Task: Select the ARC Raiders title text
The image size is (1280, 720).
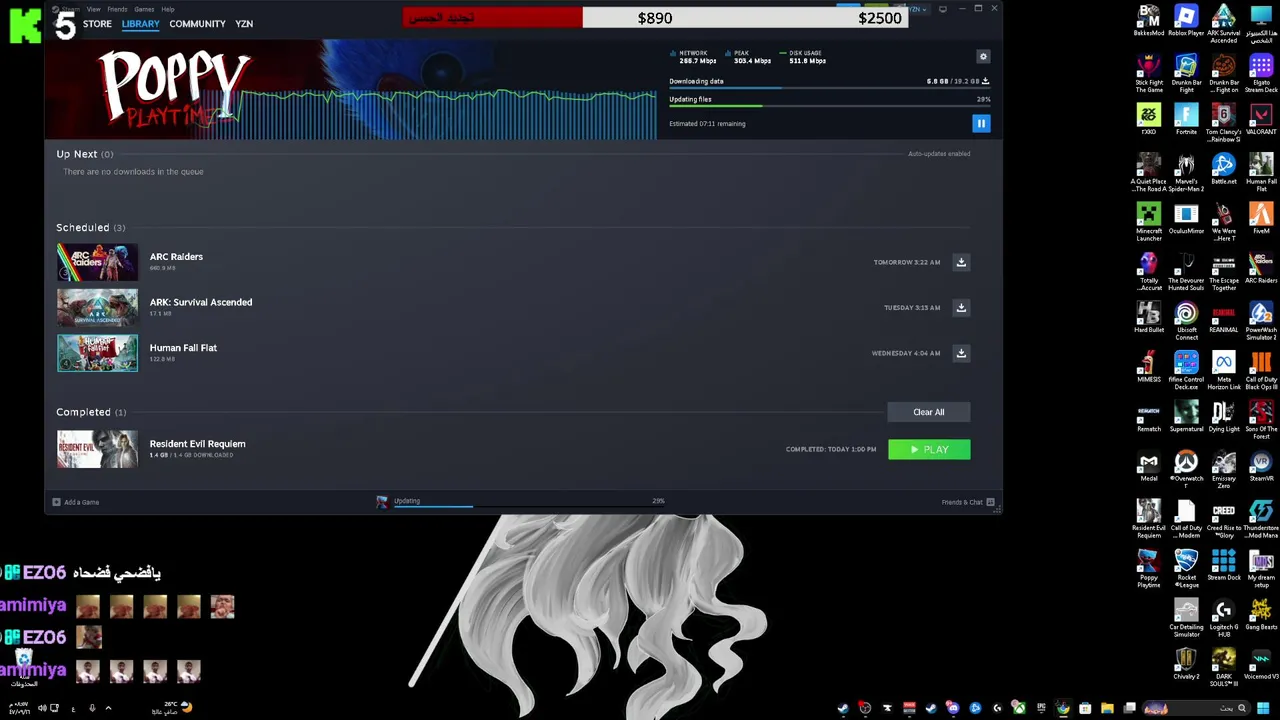Action: (x=176, y=257)
